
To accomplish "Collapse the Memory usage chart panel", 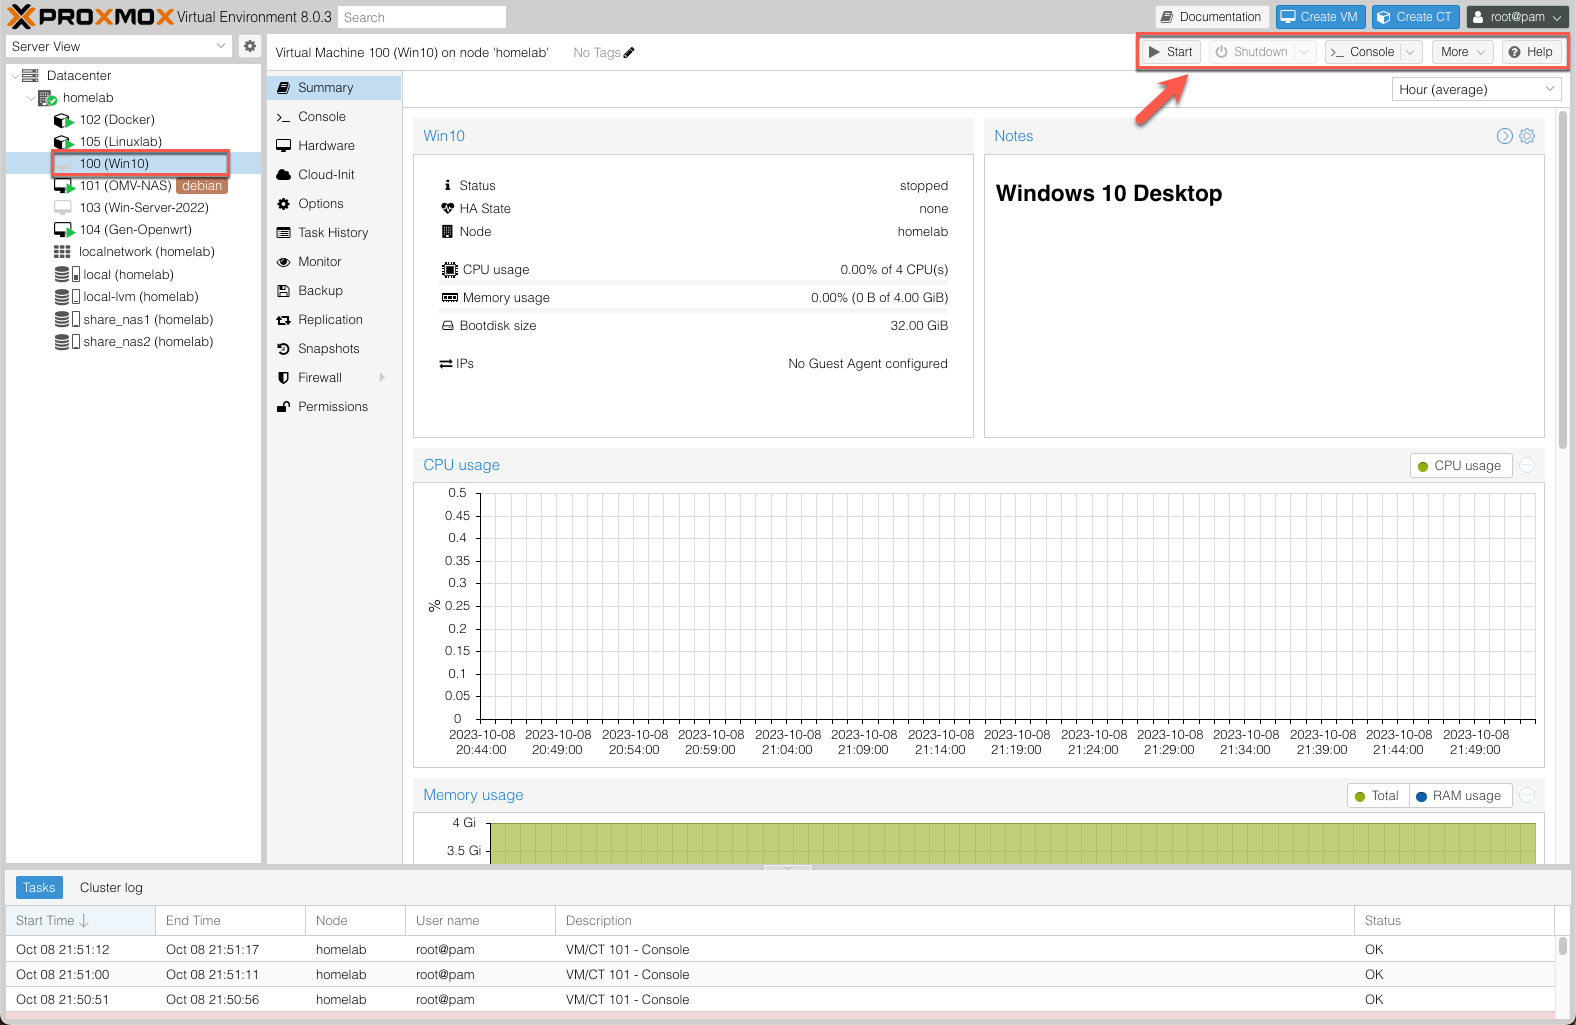I will click(x=1527, y=795).
